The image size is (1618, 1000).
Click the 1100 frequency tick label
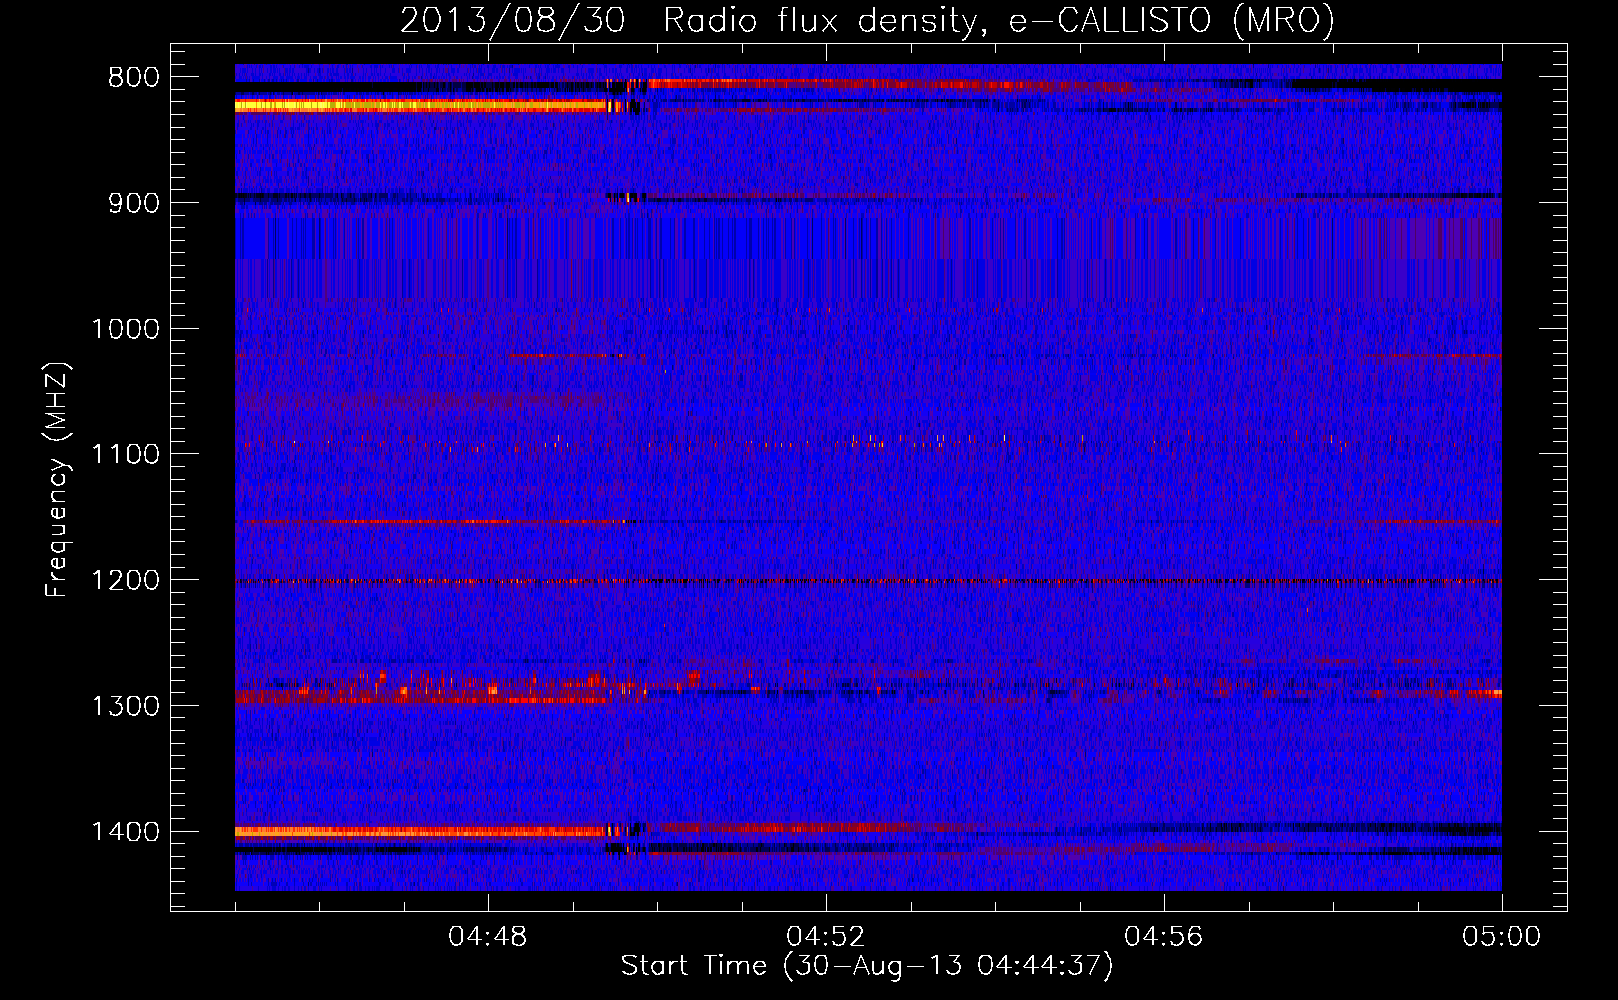click(125, 455)
